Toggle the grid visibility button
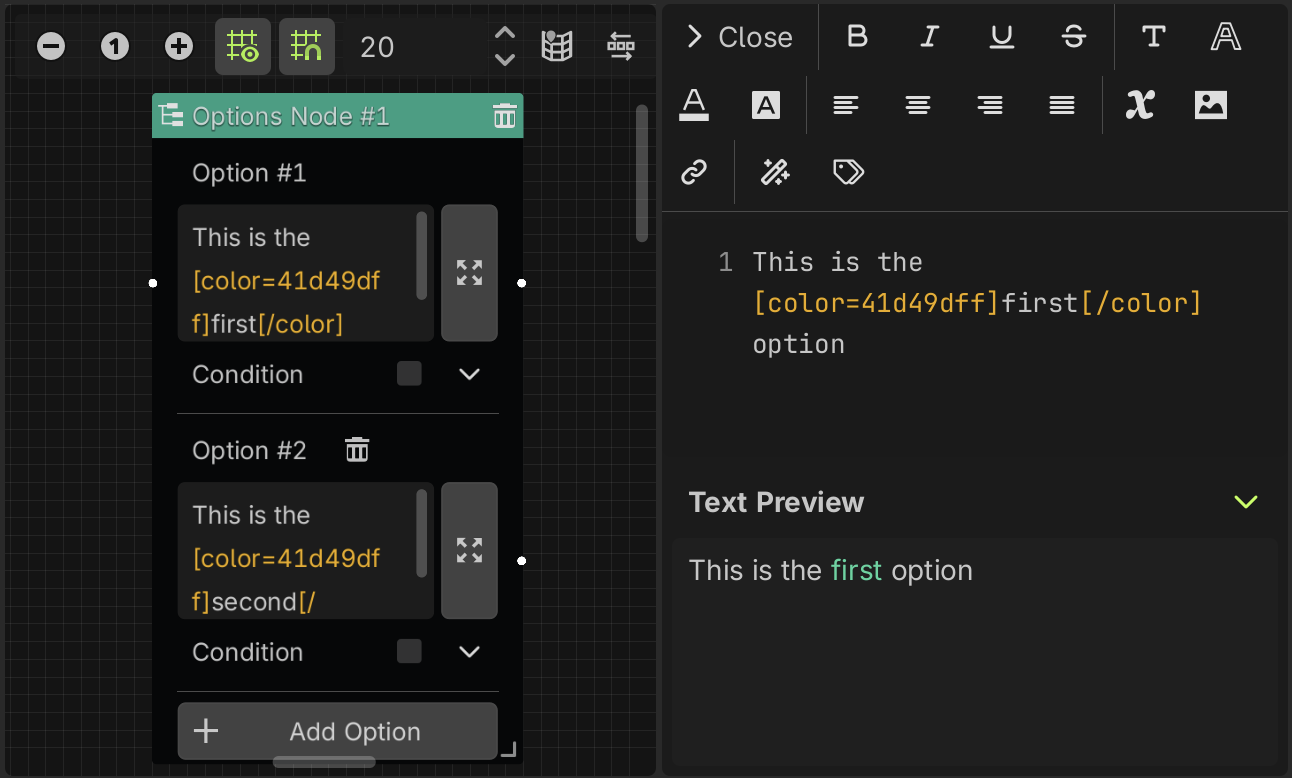The width and height of the screenshot is (1292, 778). click(x=243, y=46)
